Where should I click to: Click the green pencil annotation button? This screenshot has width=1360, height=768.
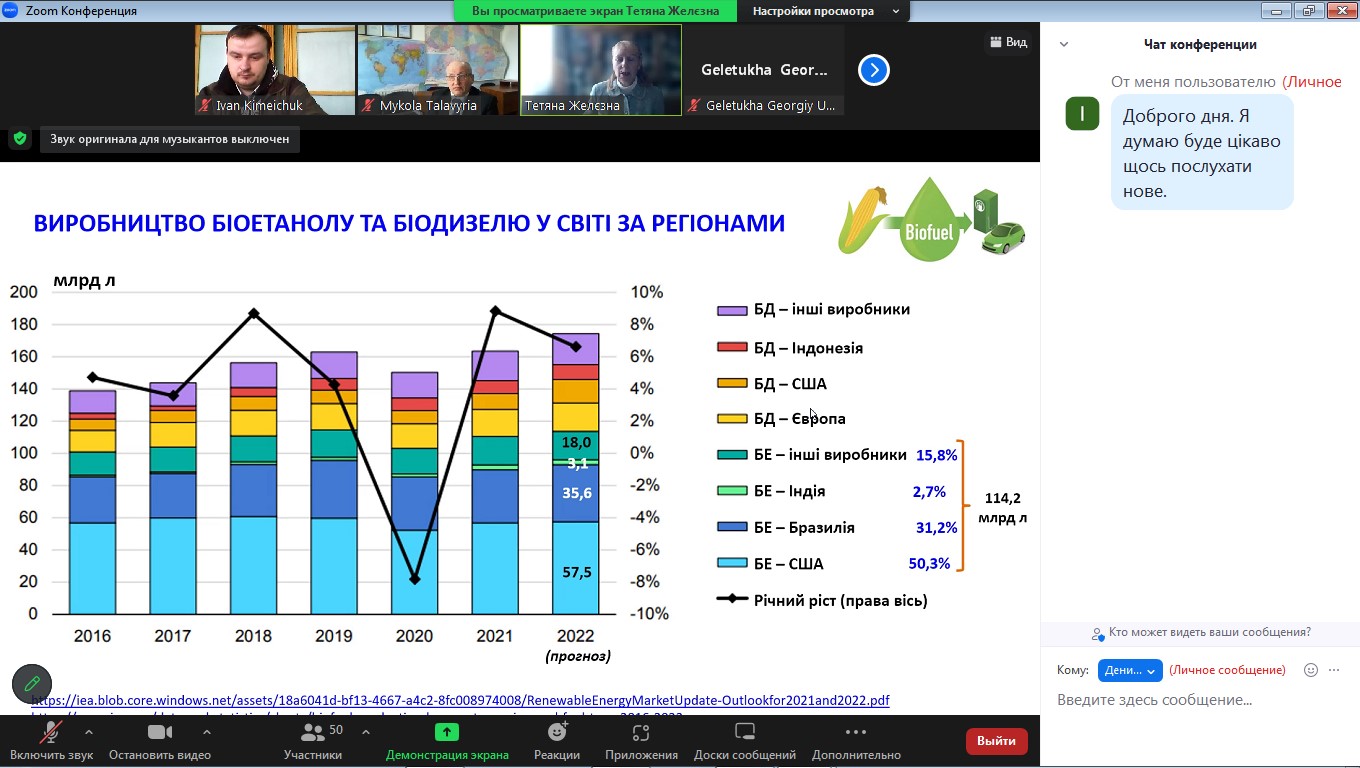click(32, 684)
